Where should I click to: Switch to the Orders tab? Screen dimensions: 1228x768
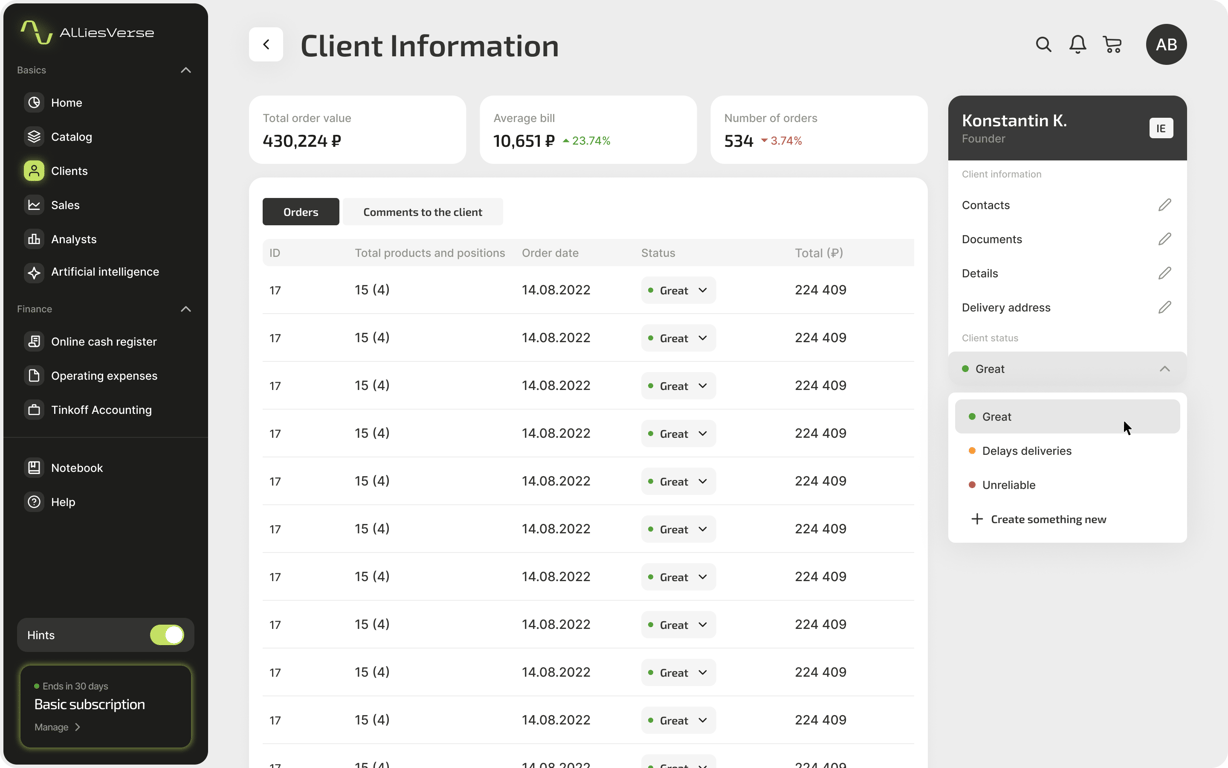[301, 212]
